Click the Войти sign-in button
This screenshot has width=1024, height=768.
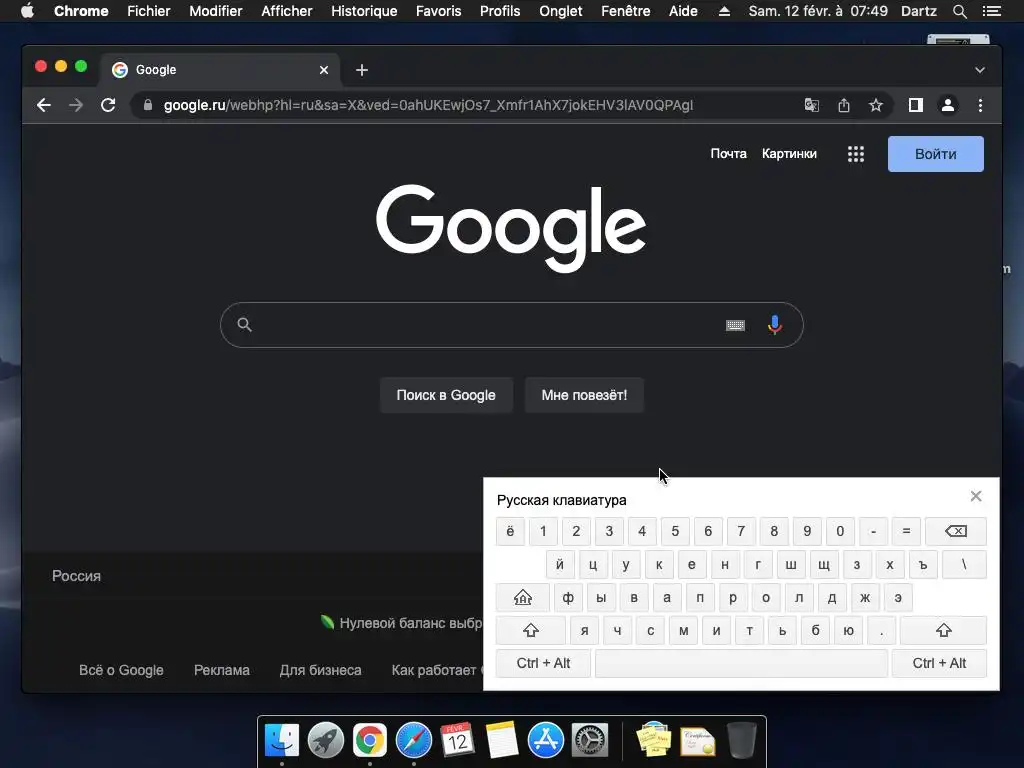point(935,154)
